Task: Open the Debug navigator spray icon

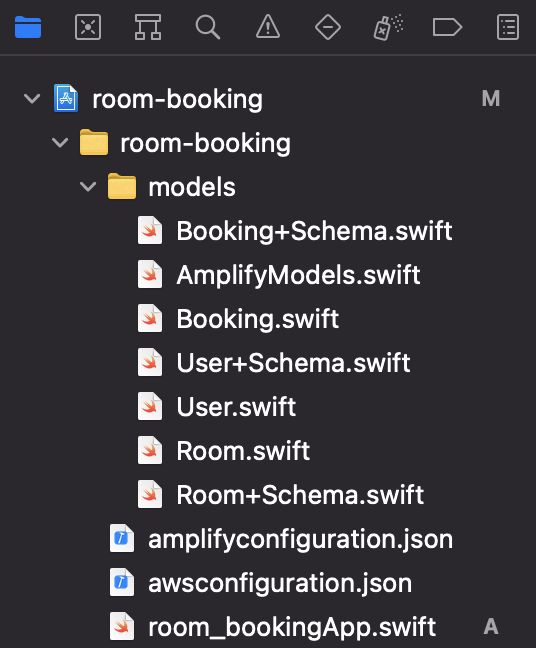Action: pos(388,27)
